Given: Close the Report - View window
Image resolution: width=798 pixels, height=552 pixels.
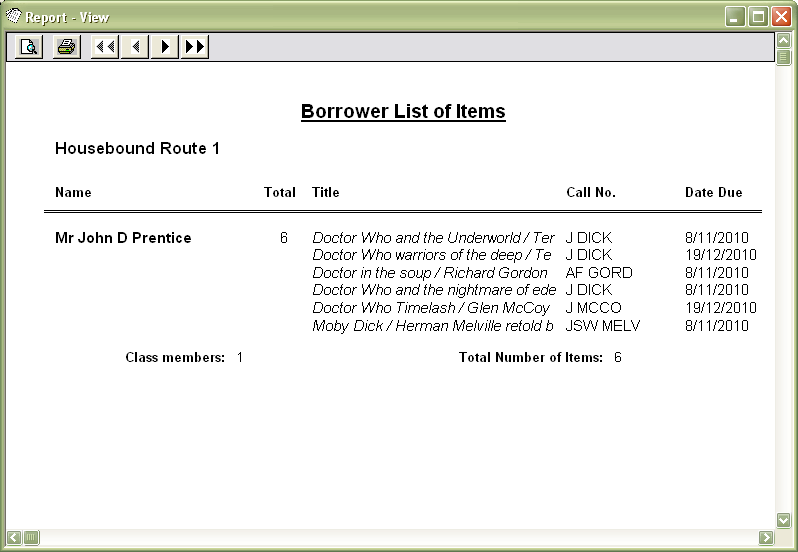Looking at the screenshot, I should 781,17.
